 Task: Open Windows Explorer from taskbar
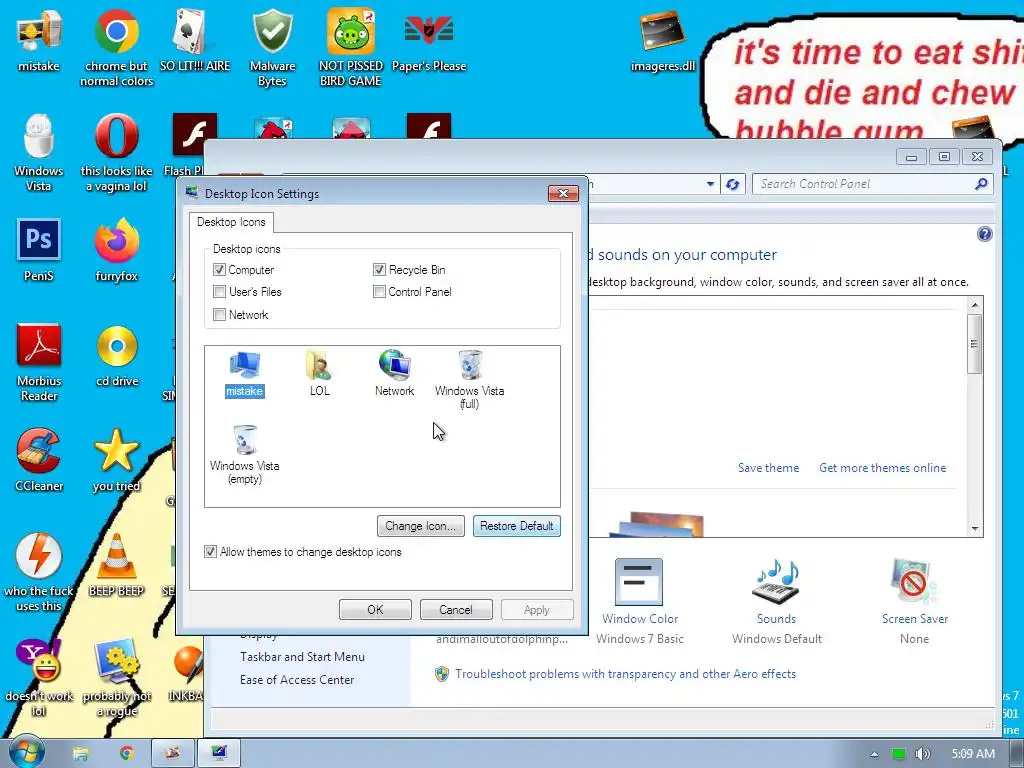pos(80,754)
